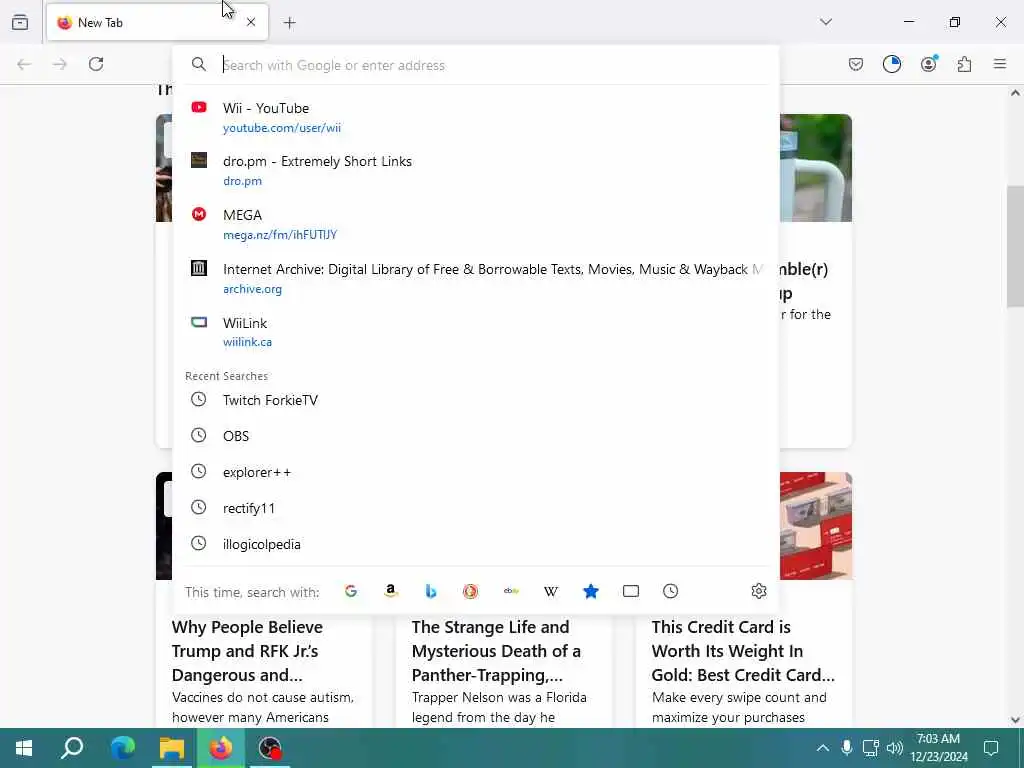Viewport: 1024px width, 768px height.
Task: Select recent search Twitch ForkieTV
Action: point(475,400)
